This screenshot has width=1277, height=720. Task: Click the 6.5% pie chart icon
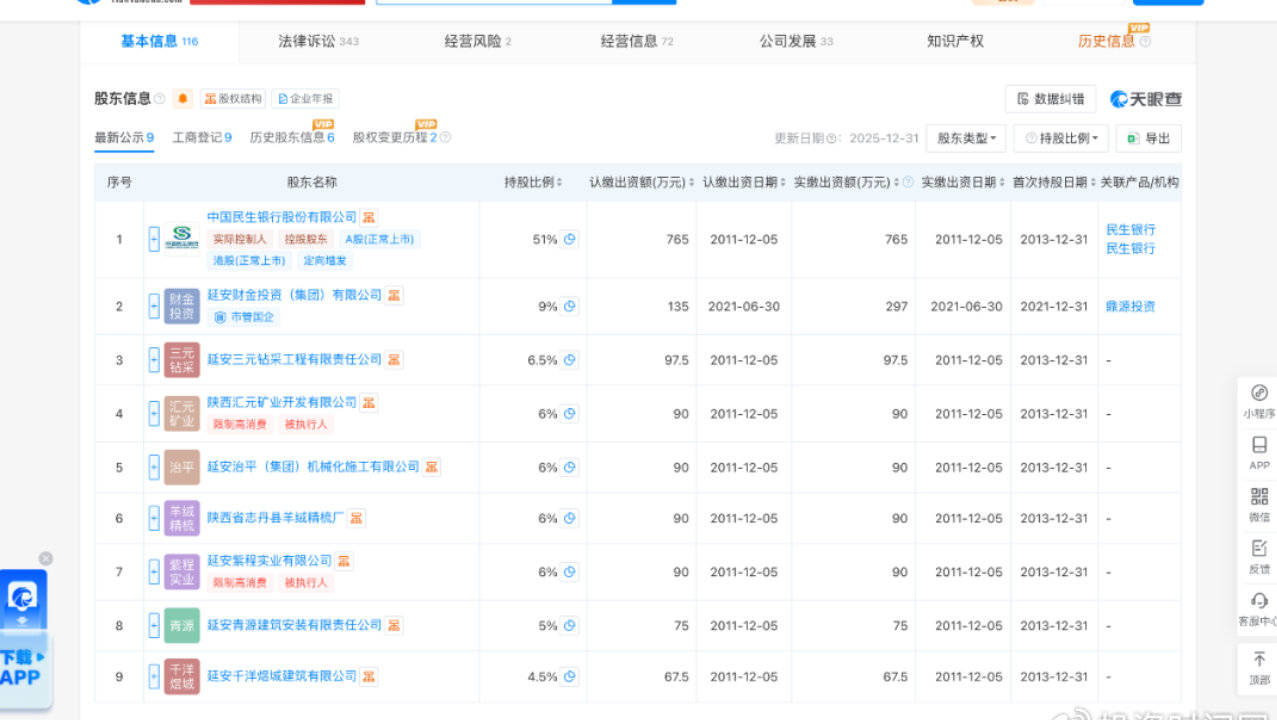[x=570, y=360]
